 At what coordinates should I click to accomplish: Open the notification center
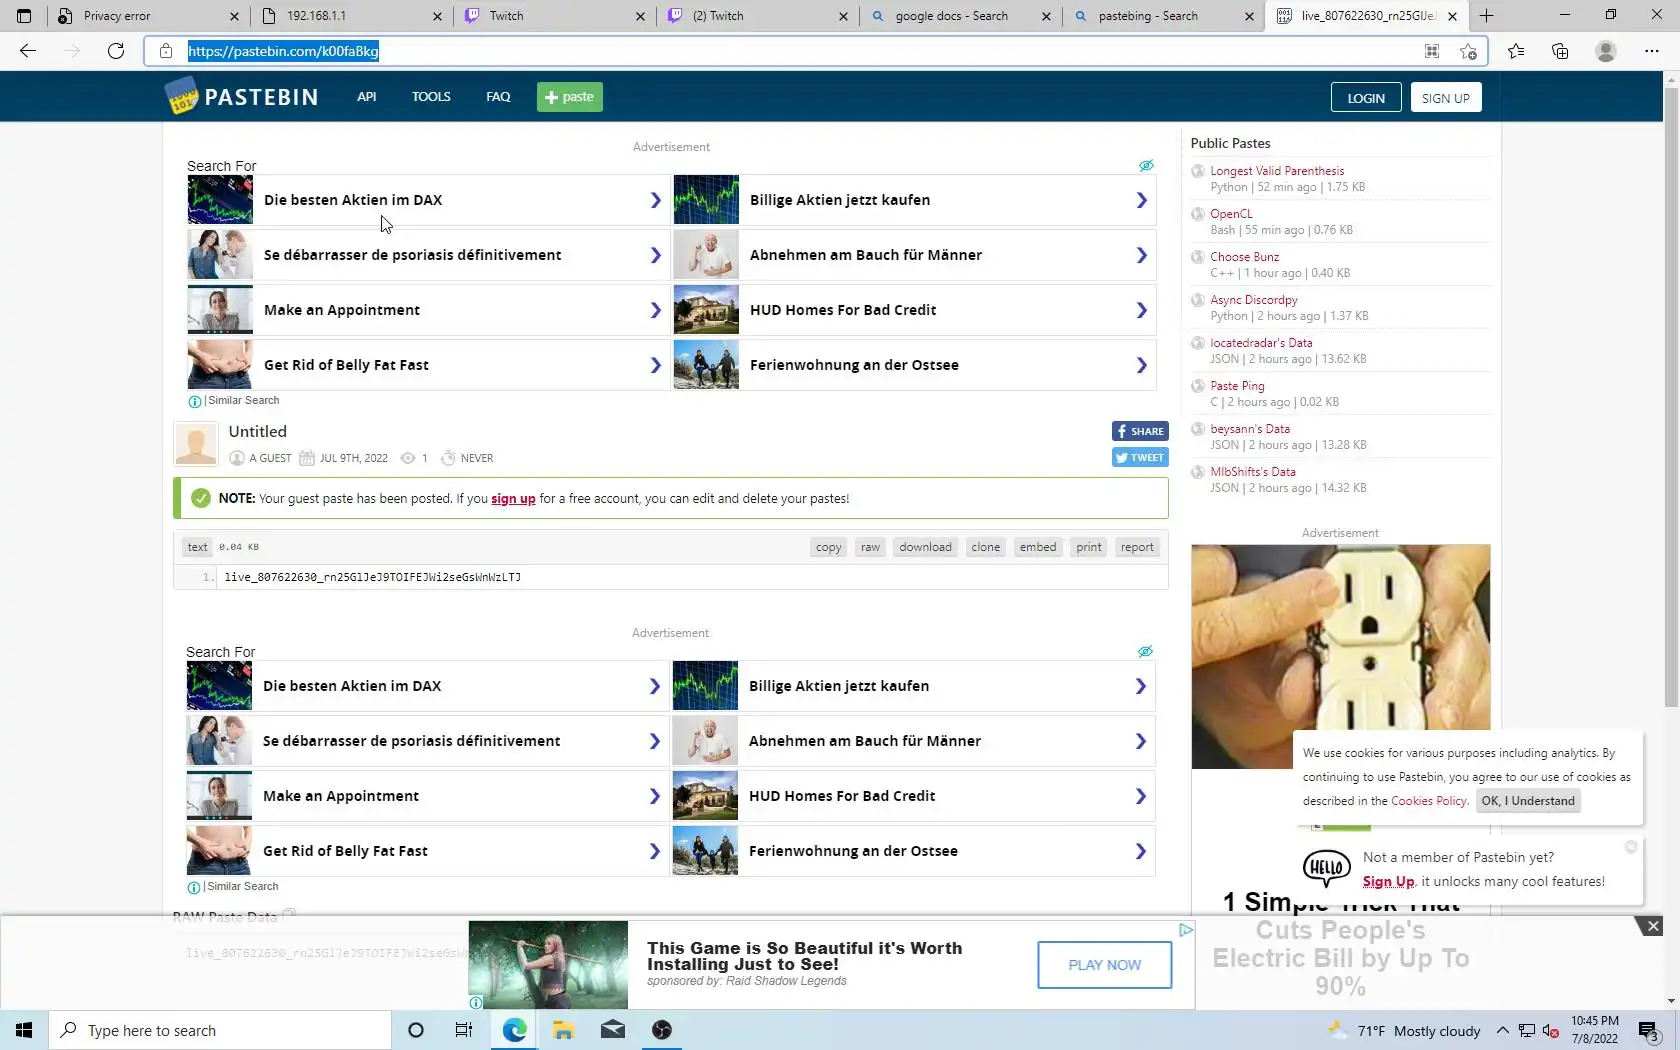pos(1649,1031)
